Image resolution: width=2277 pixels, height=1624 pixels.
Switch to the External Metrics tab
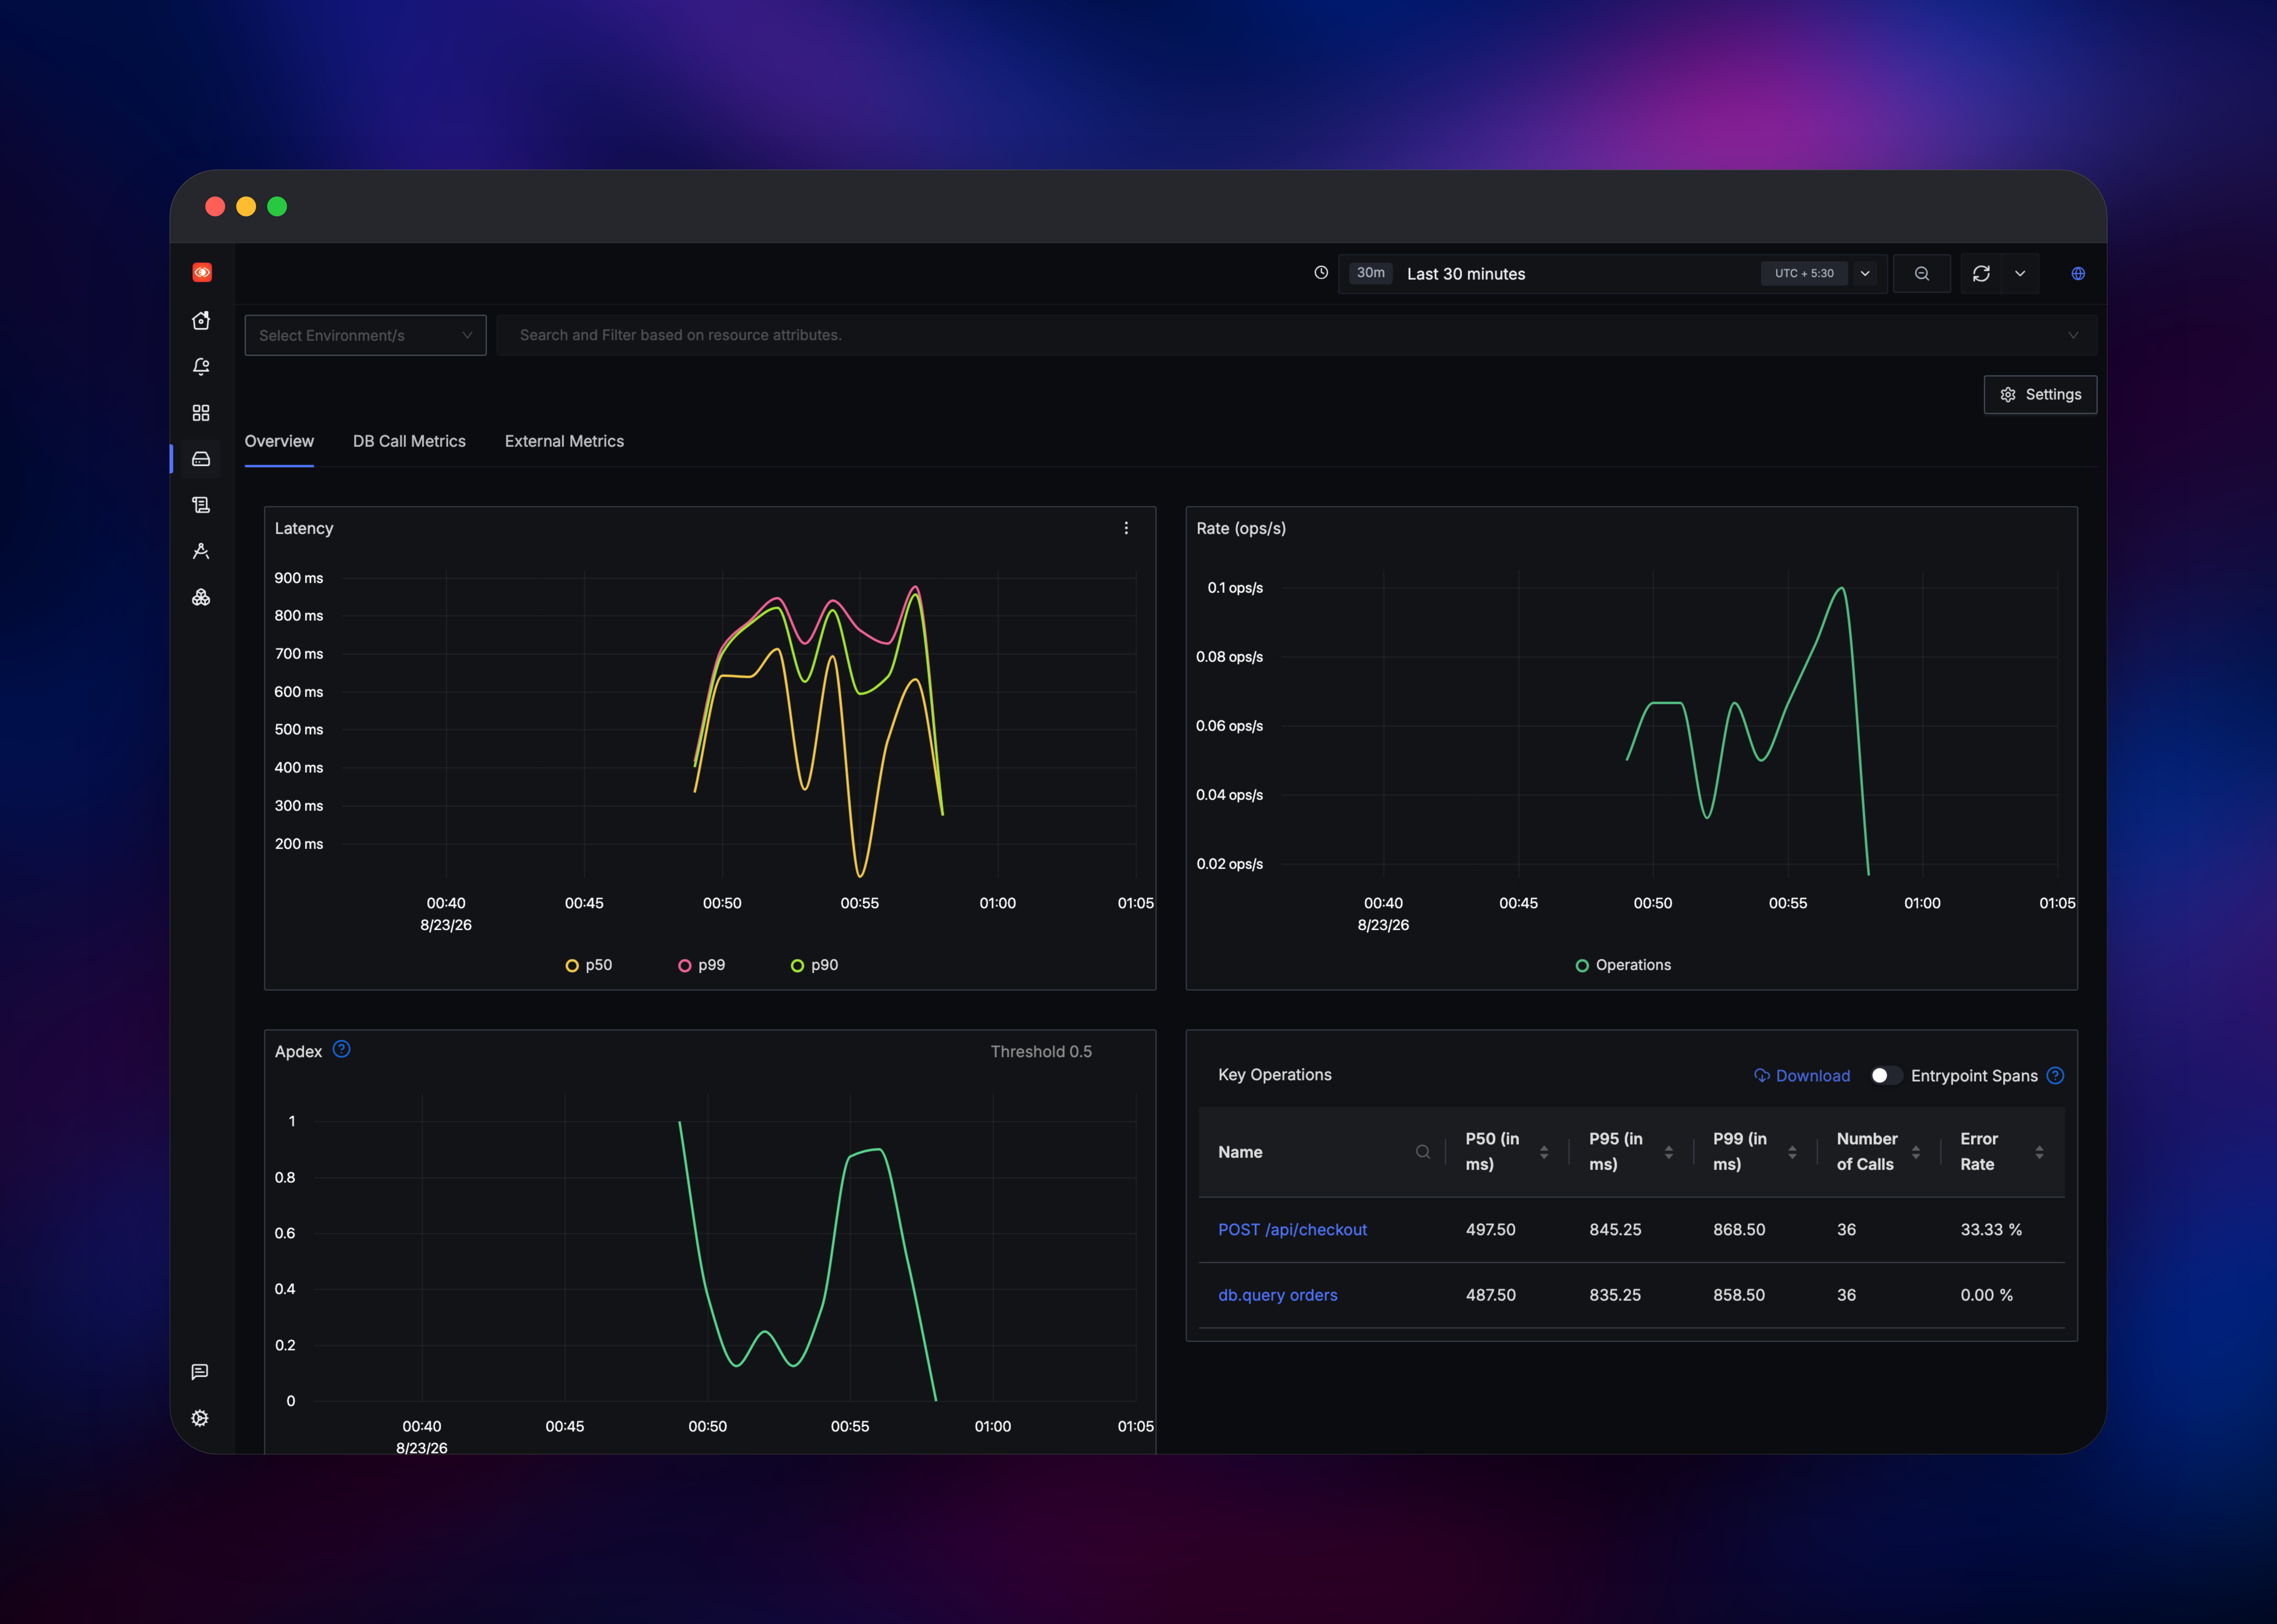coord(564,441)
